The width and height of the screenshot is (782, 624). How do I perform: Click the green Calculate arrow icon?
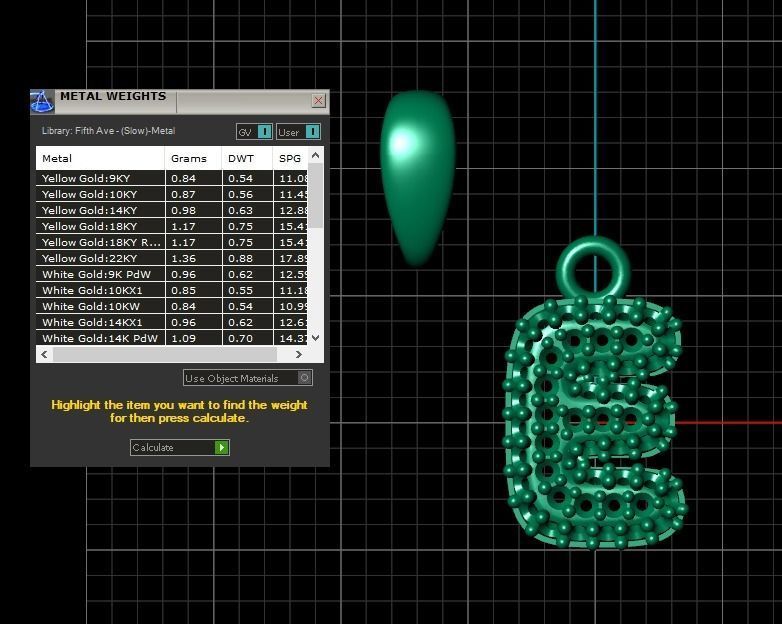click(221, 447)
